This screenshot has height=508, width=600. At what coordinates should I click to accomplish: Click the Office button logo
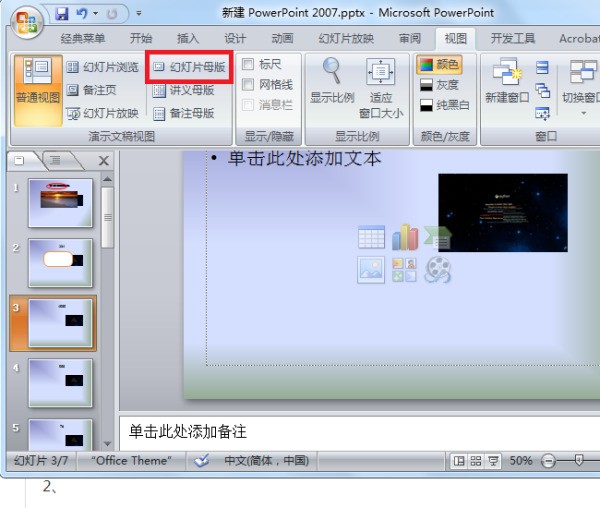(x=29, y=22)
